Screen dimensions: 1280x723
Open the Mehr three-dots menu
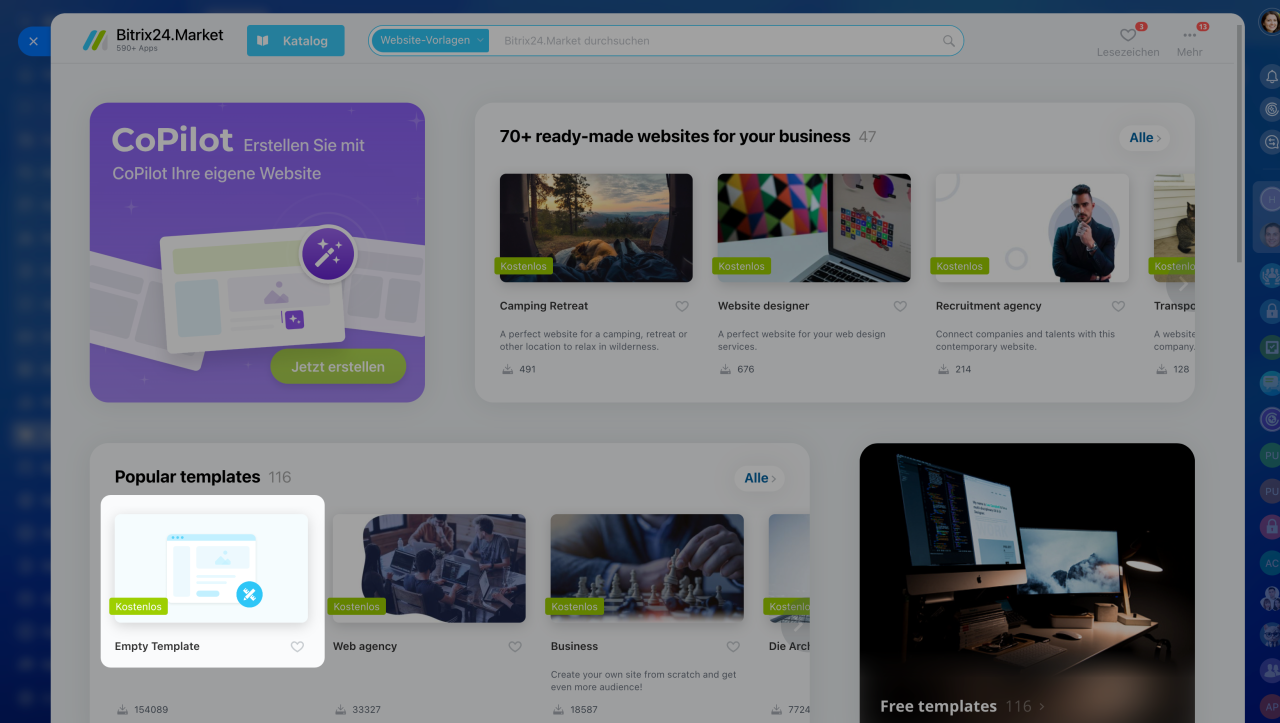pyautogui.click(x=1189, y=35)
